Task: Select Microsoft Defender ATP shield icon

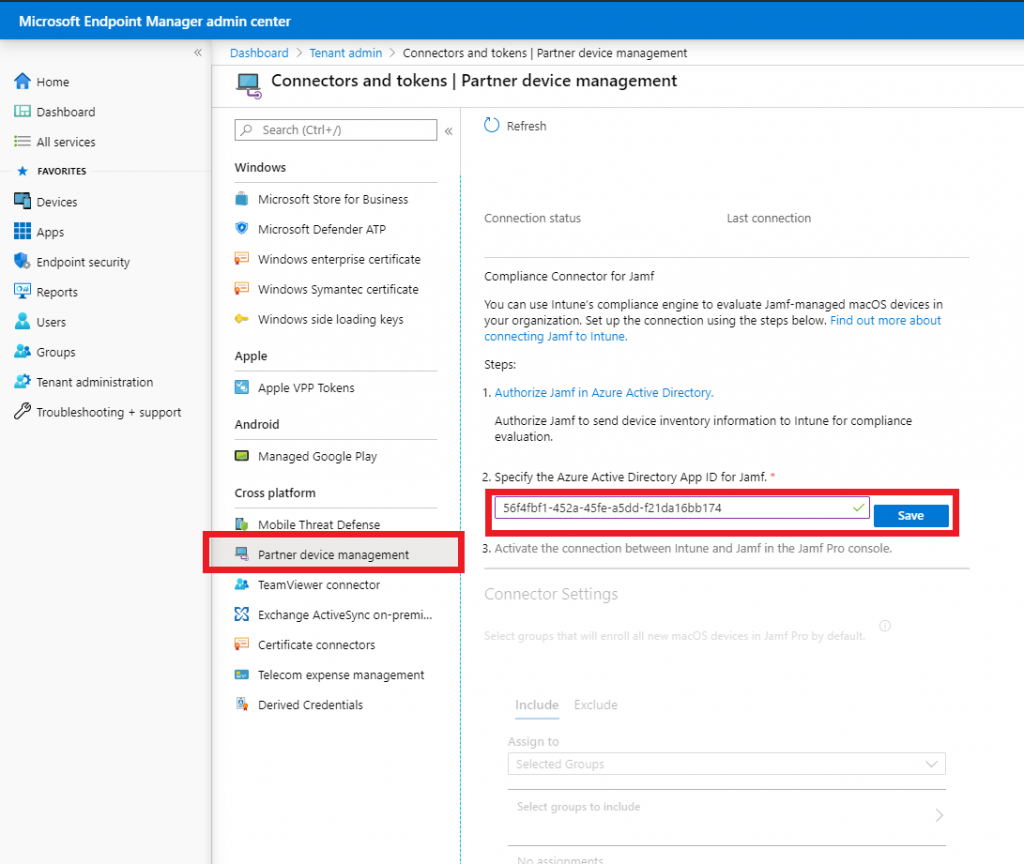Action: click(x=241, y=229)
